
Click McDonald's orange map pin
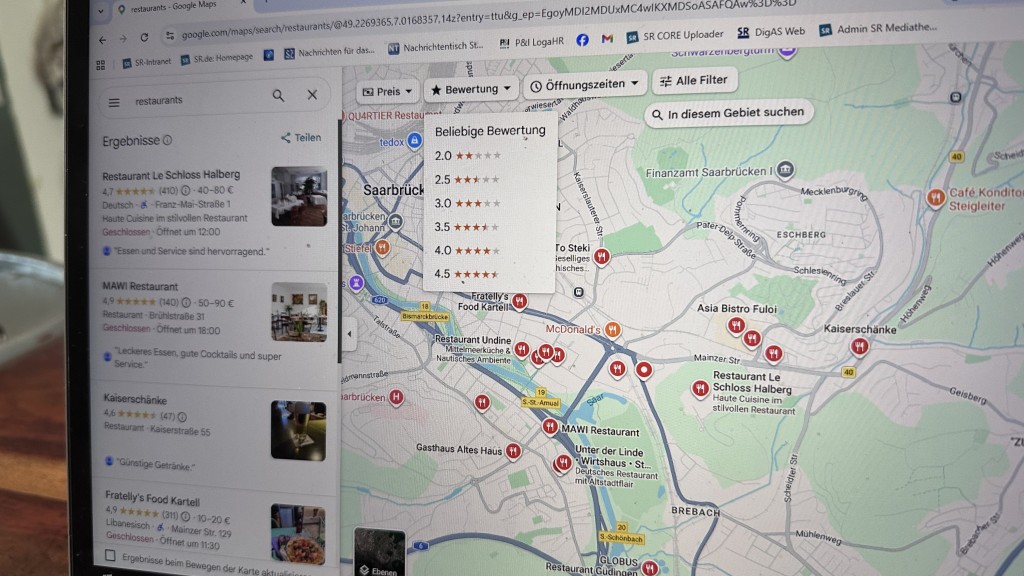612,330
